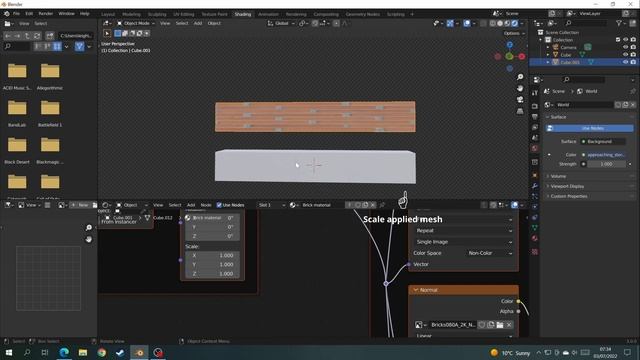Open the node editor Add menu
Image resolution: width=640 pixels, height=360 pixels.
point(191,205)
